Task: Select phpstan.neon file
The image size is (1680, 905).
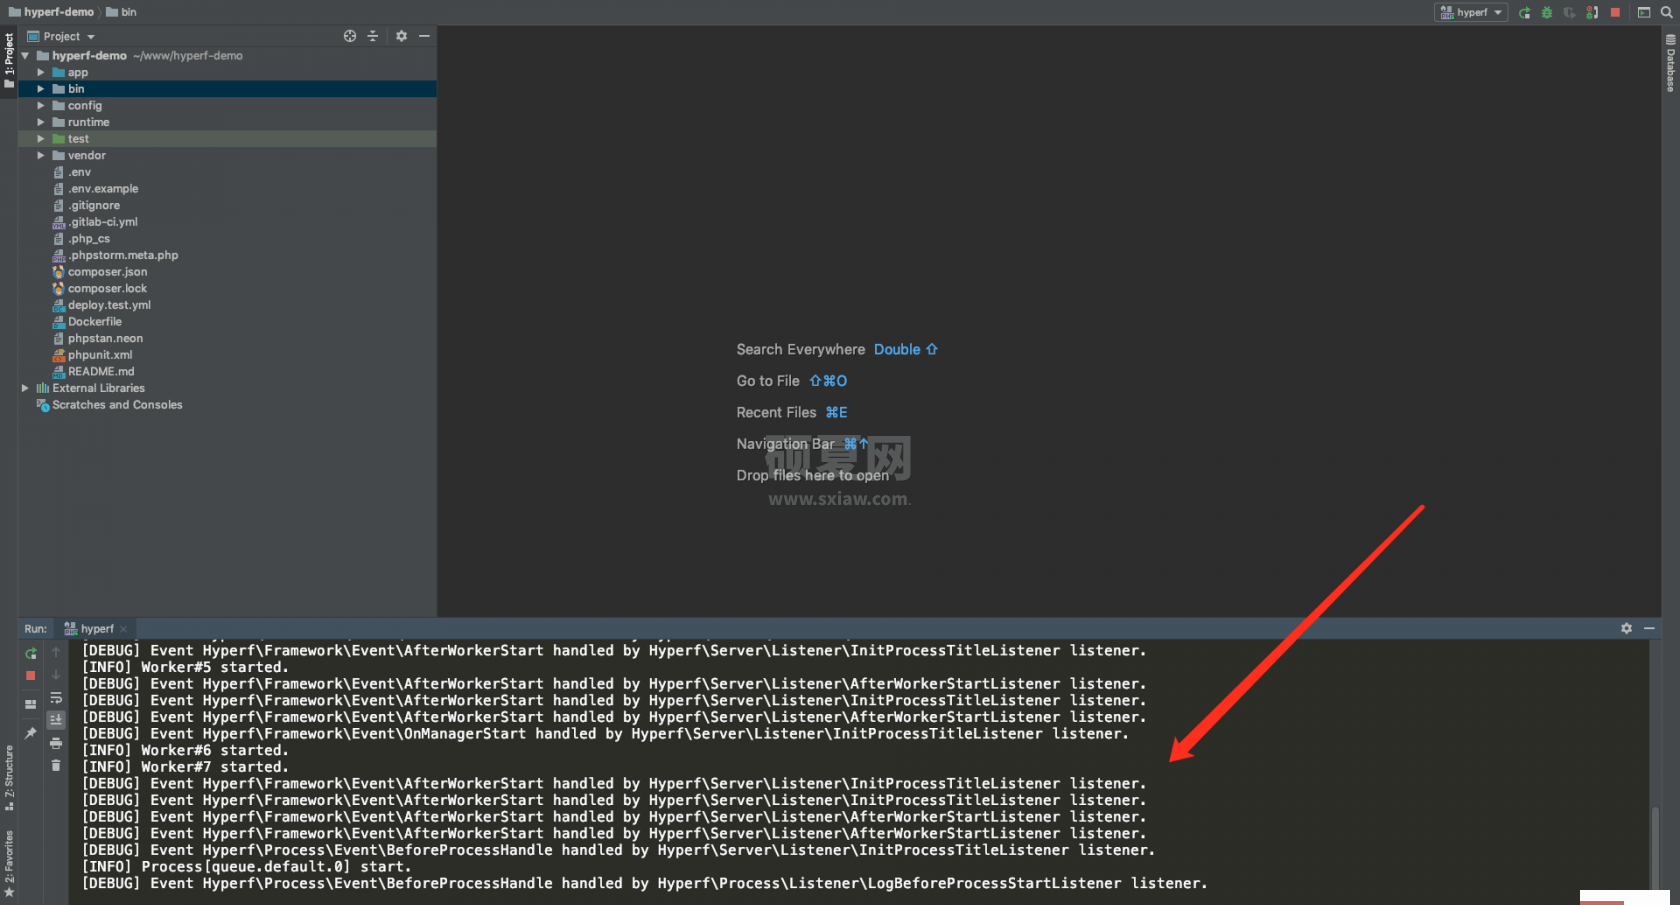Action: [x=98, y=339]
